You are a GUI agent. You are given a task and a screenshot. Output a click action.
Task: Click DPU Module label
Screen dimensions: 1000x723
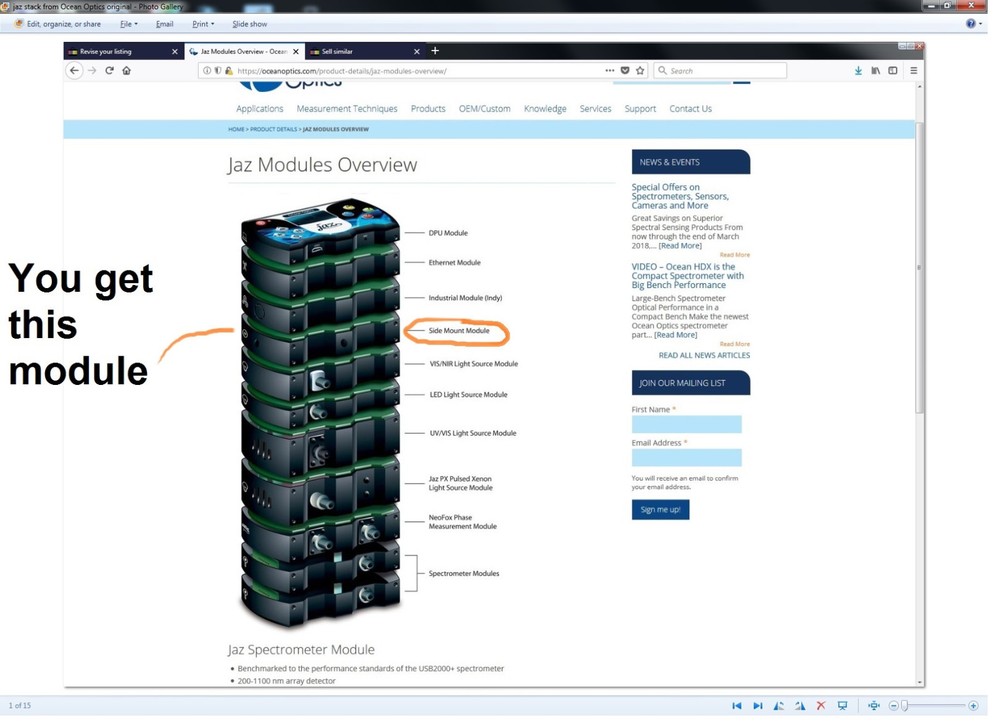(x=448, y=233)
